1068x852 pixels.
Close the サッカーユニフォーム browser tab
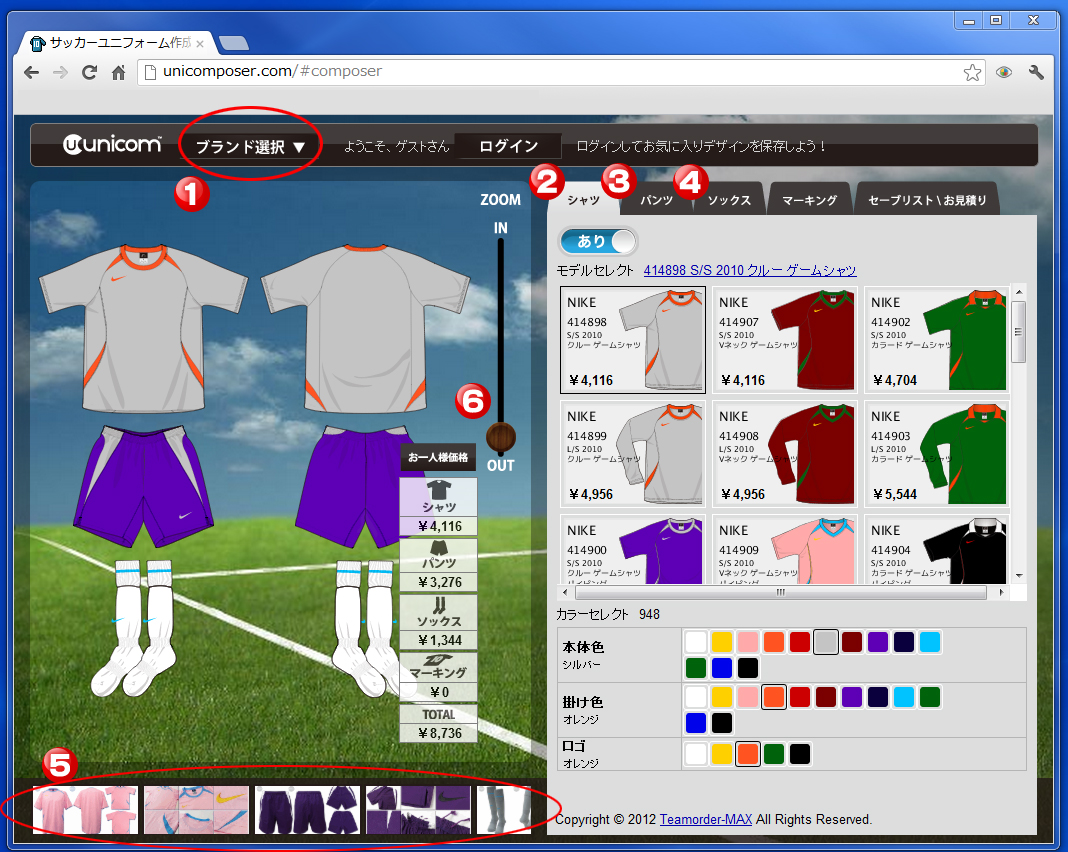(200, 44)
